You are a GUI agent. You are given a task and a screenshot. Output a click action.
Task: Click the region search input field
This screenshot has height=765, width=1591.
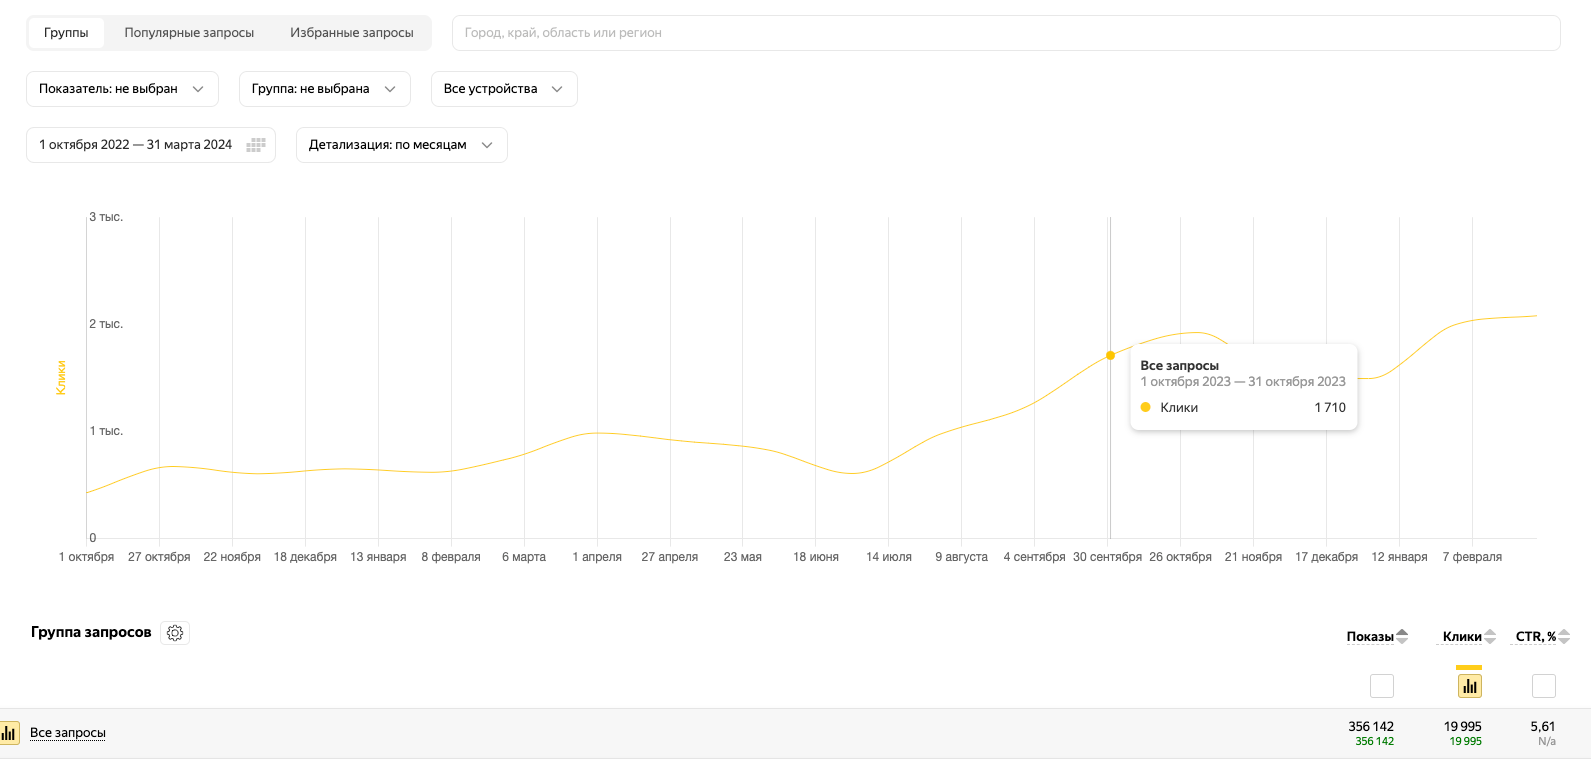pyautogui.click(x=1005, y=33)
